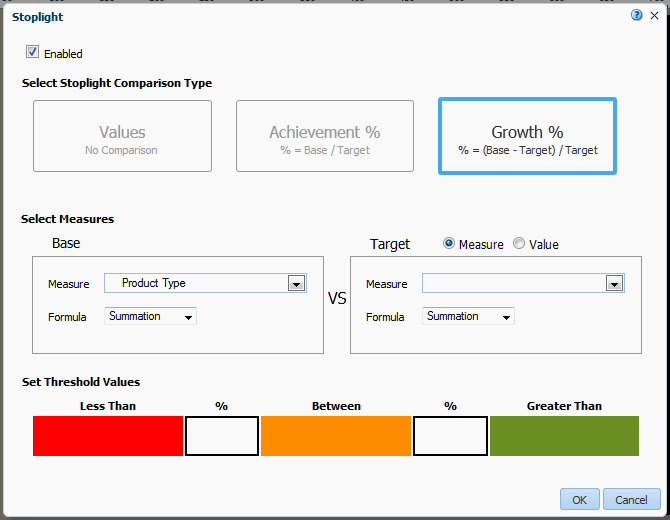Click the Set Threshold Values heading
Viewport: 670px width, 520px height.
pyautogui.click(x=81, y=382)
